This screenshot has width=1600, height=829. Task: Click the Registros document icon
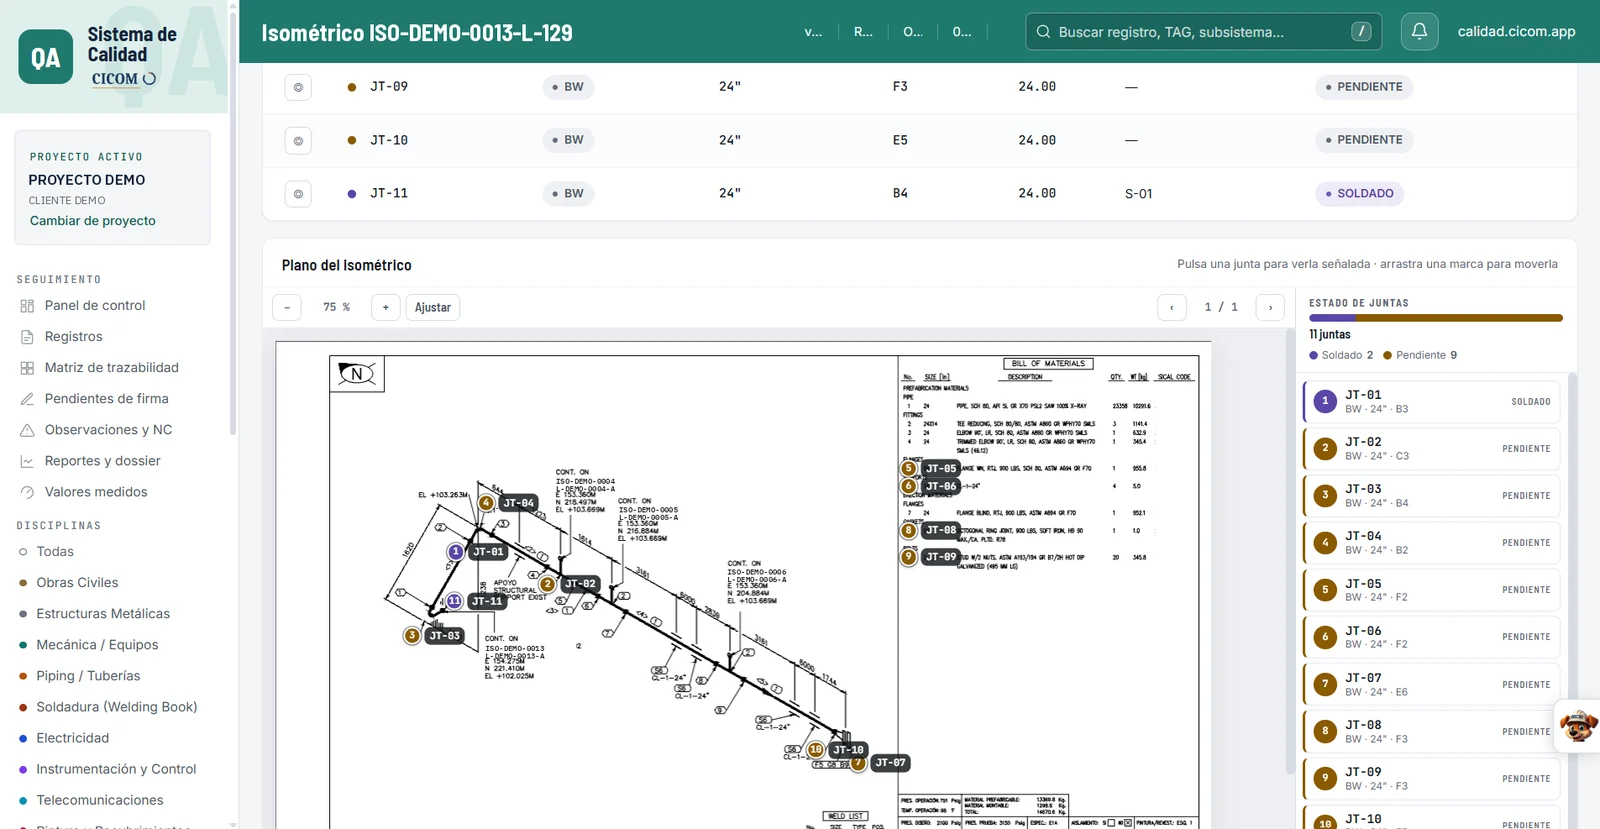[x=27, y=337]
